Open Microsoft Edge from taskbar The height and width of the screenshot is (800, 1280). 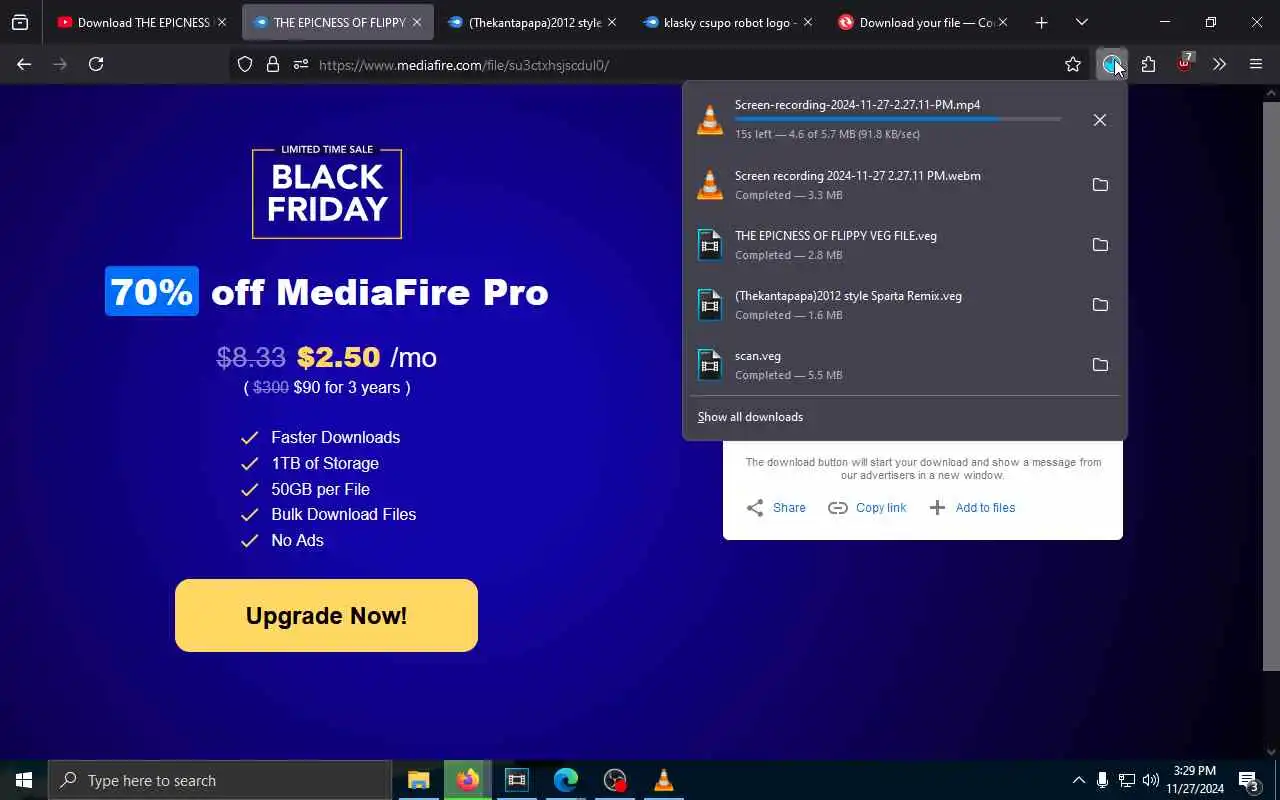566,780
